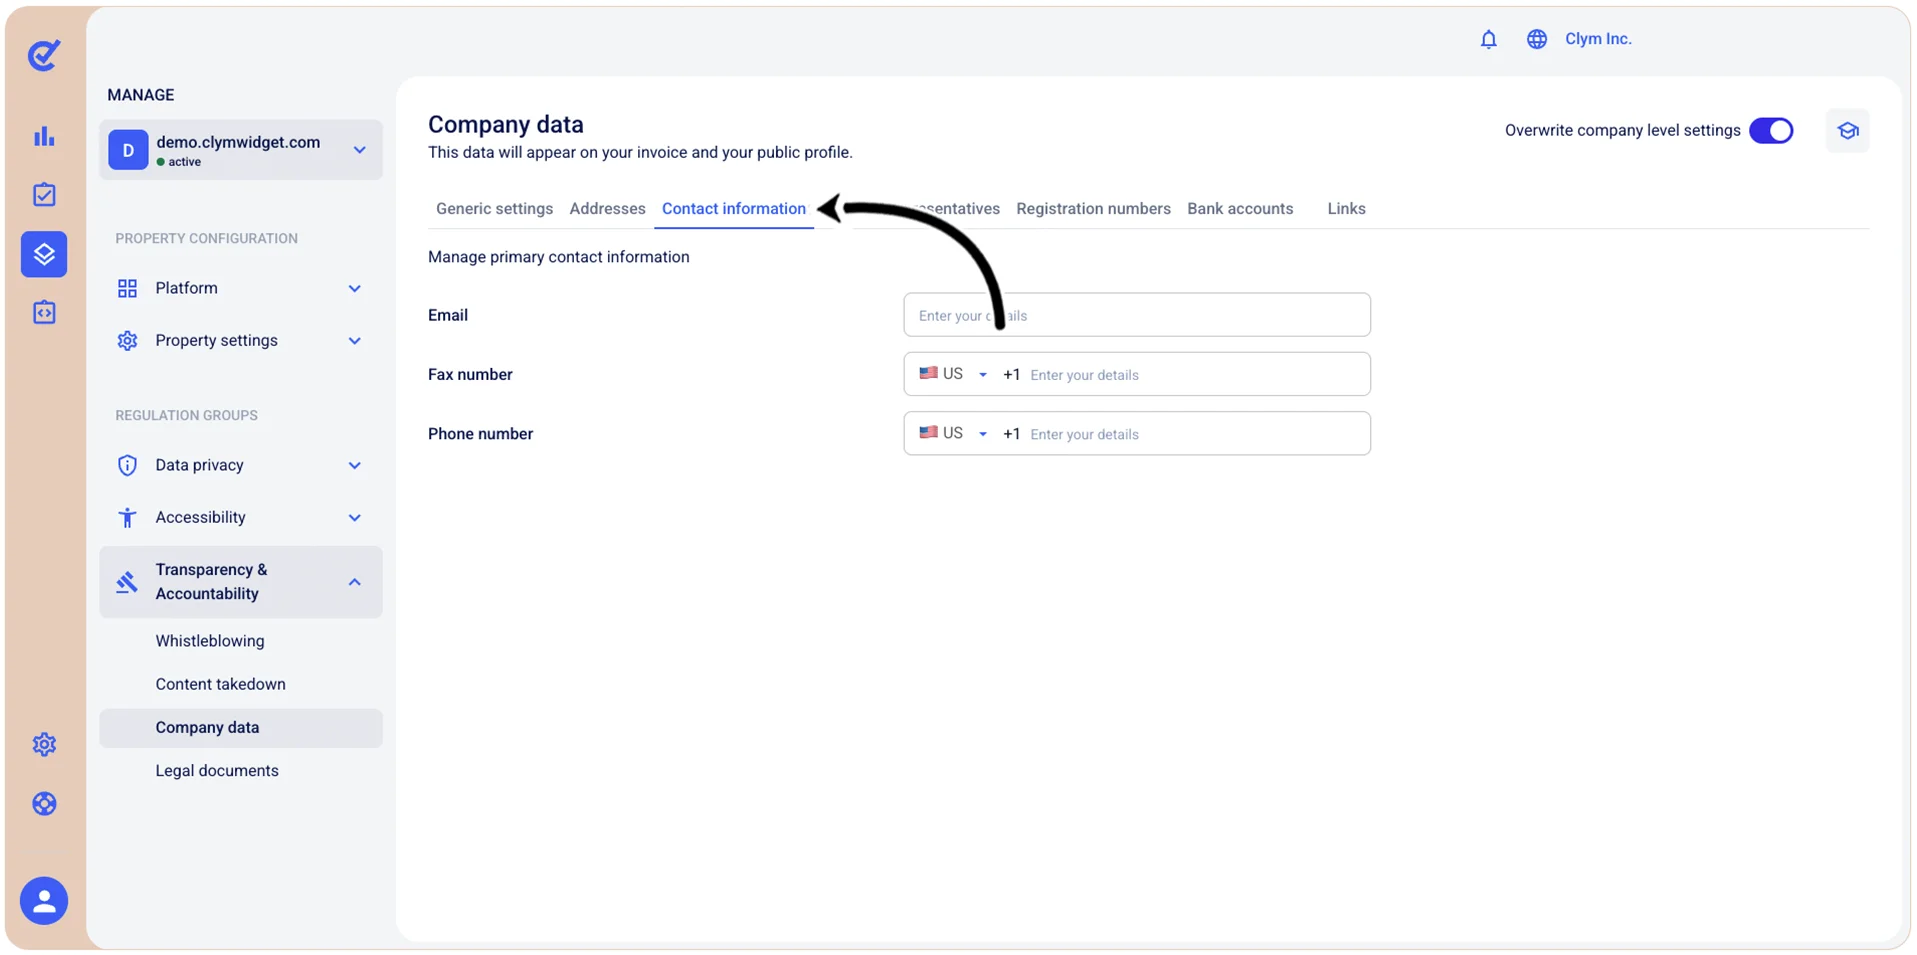Select the layers manage icon
This screenshot has width=1917, height=955.
click(44, 254)
